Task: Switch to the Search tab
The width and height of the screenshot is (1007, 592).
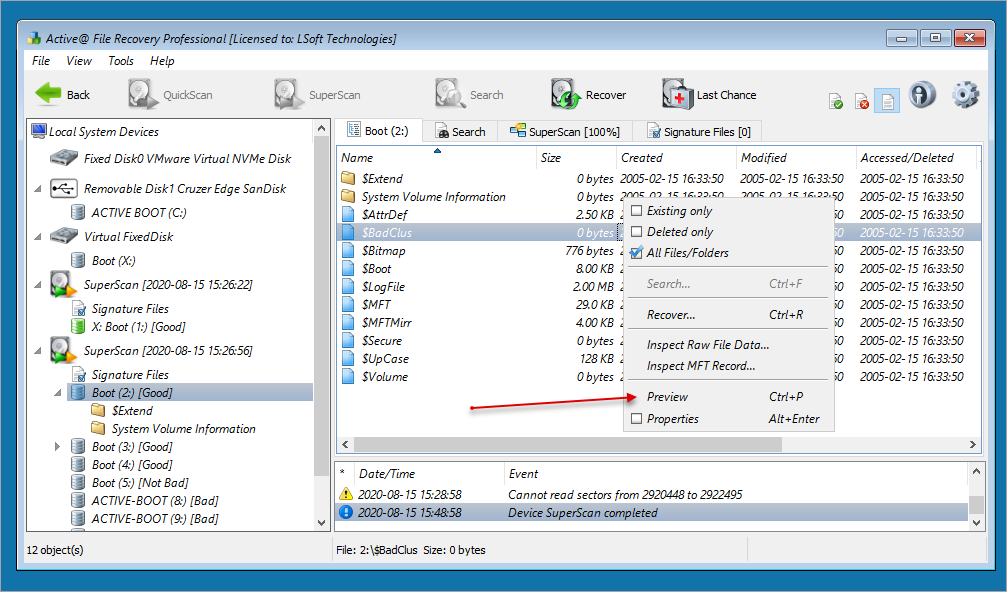Action: pos(460,132)
